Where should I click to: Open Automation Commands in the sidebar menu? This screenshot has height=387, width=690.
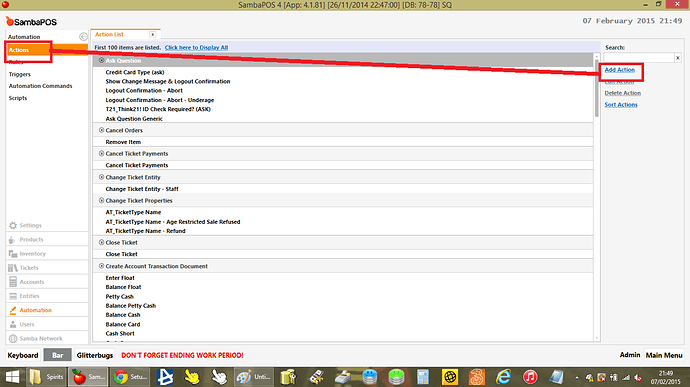[x=40, y=86]
